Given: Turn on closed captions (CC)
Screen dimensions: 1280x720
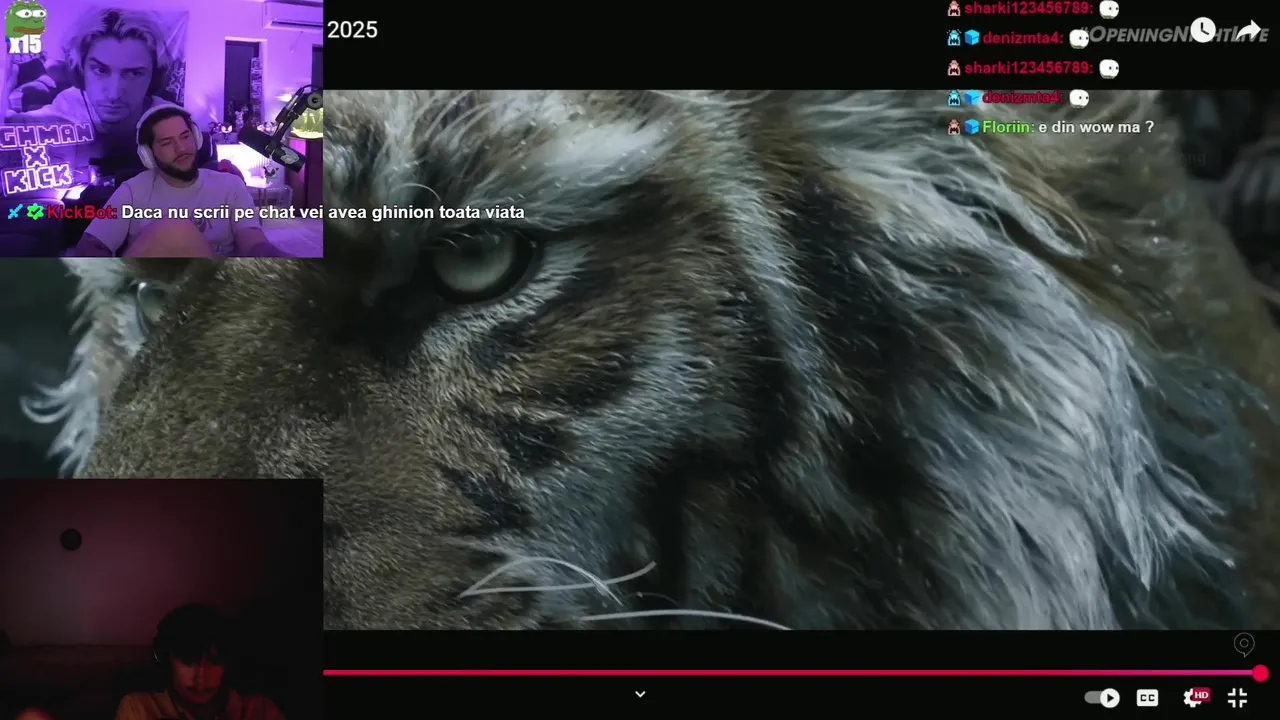Looking at the screenshot, I should coord(1147,698).
